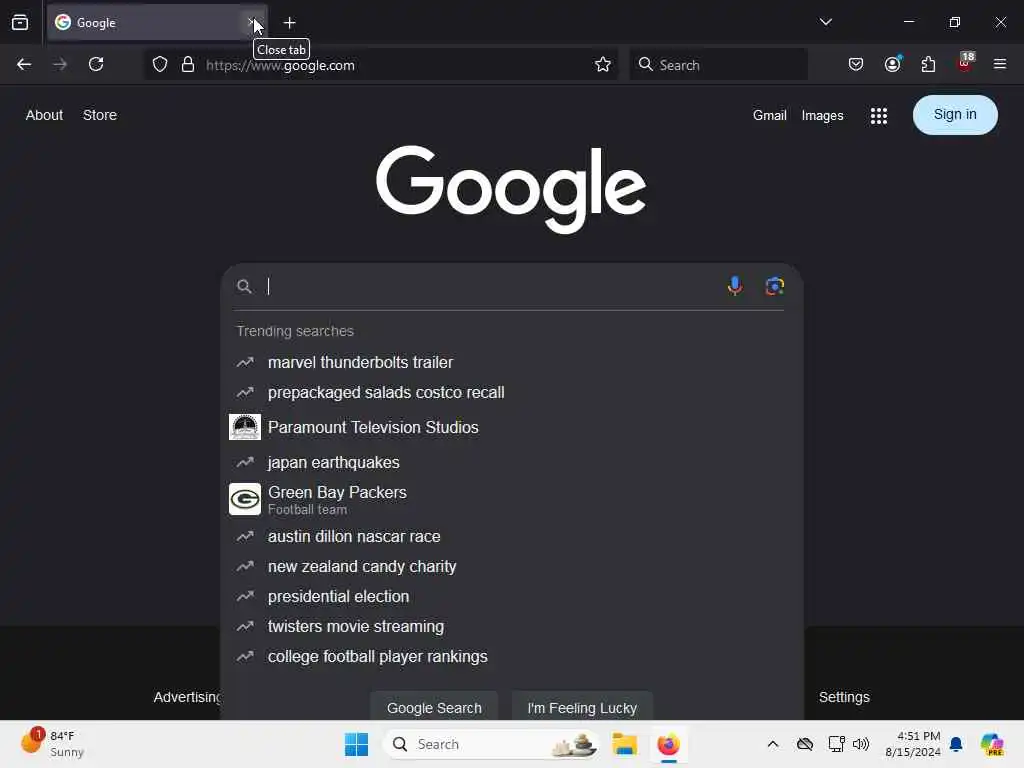Launch Copilot preview from taskbar

(991, 744)
